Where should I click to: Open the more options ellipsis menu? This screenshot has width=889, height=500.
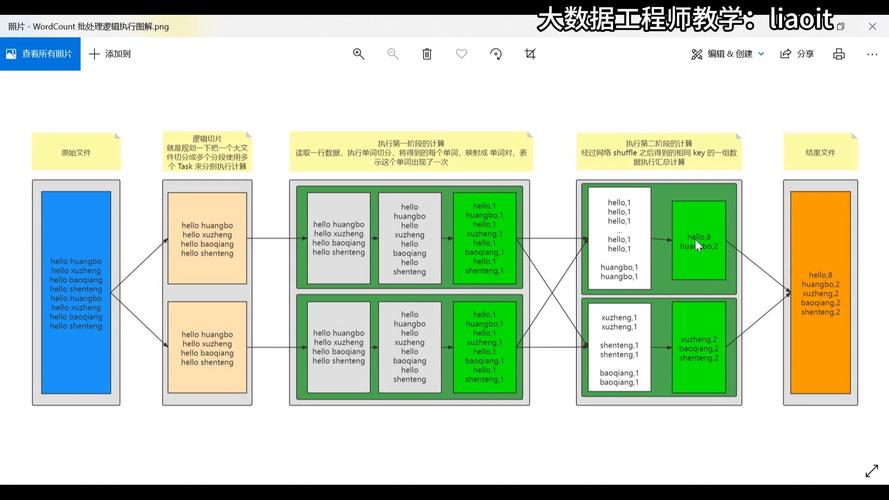872,54
